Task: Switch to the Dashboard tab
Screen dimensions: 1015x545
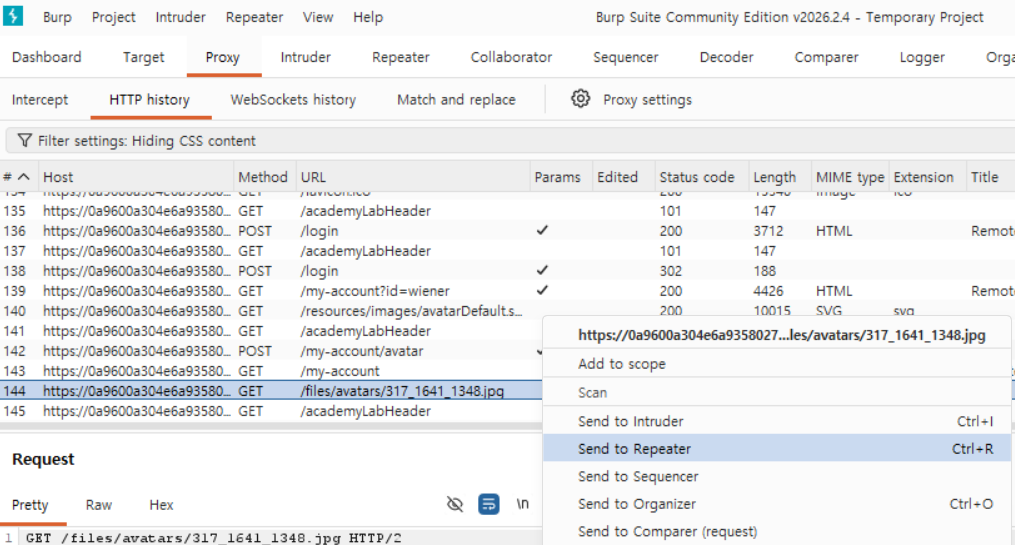Action: pos(47,57)
